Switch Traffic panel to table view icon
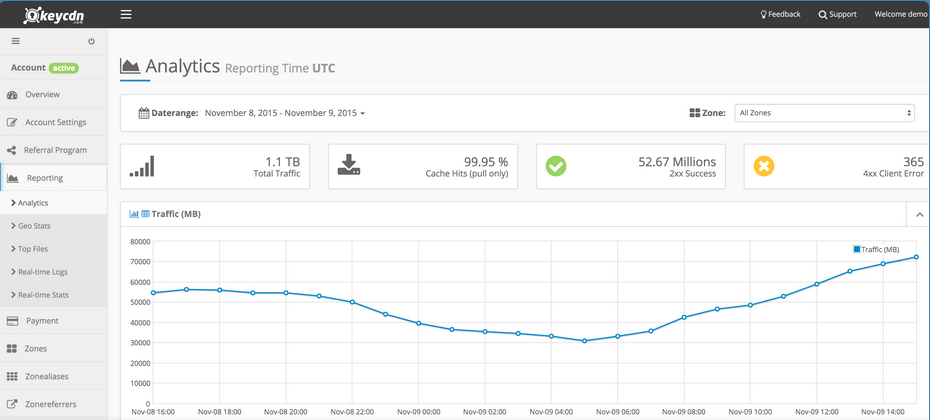The width and height of the screenshot is (930, 420). [145, 214]
